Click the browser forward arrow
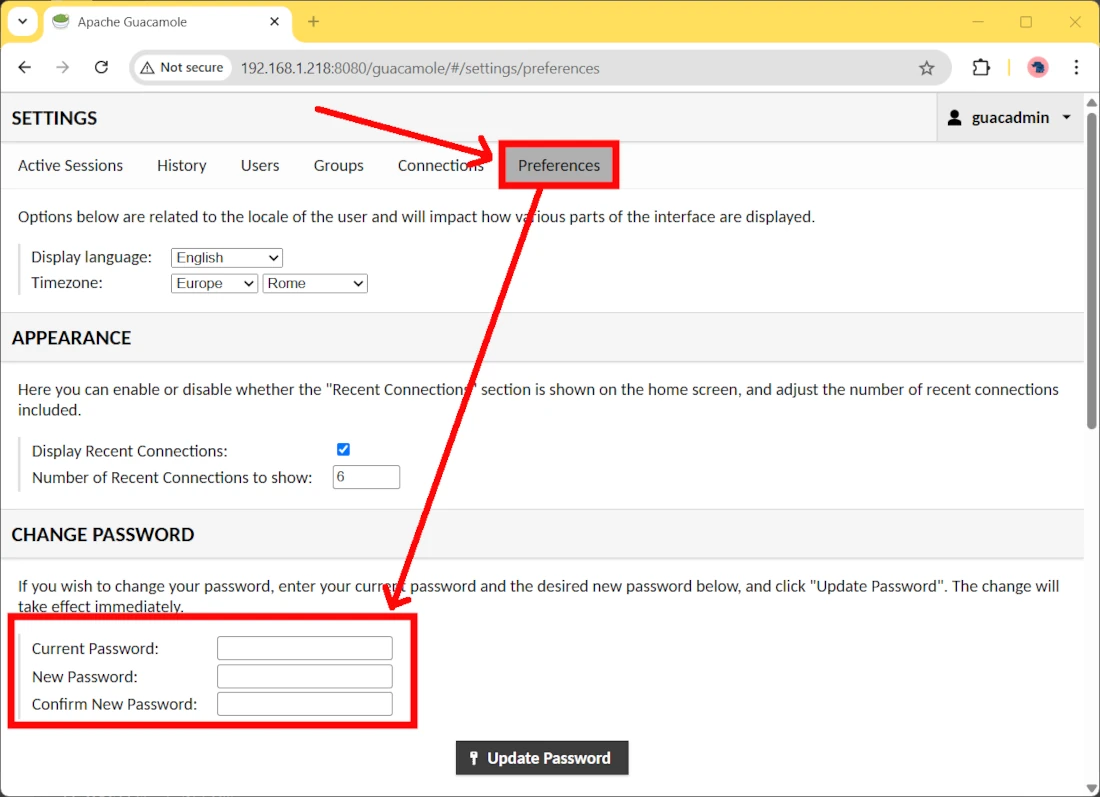 [x=62, y=67]
